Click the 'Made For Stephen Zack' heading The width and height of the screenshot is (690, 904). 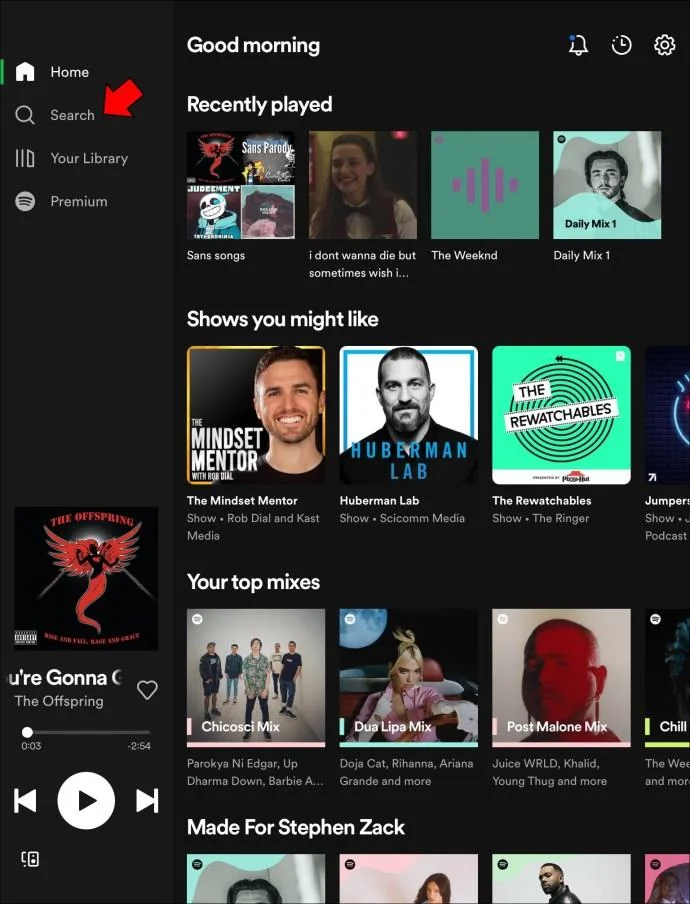click(x=296, y=827)
